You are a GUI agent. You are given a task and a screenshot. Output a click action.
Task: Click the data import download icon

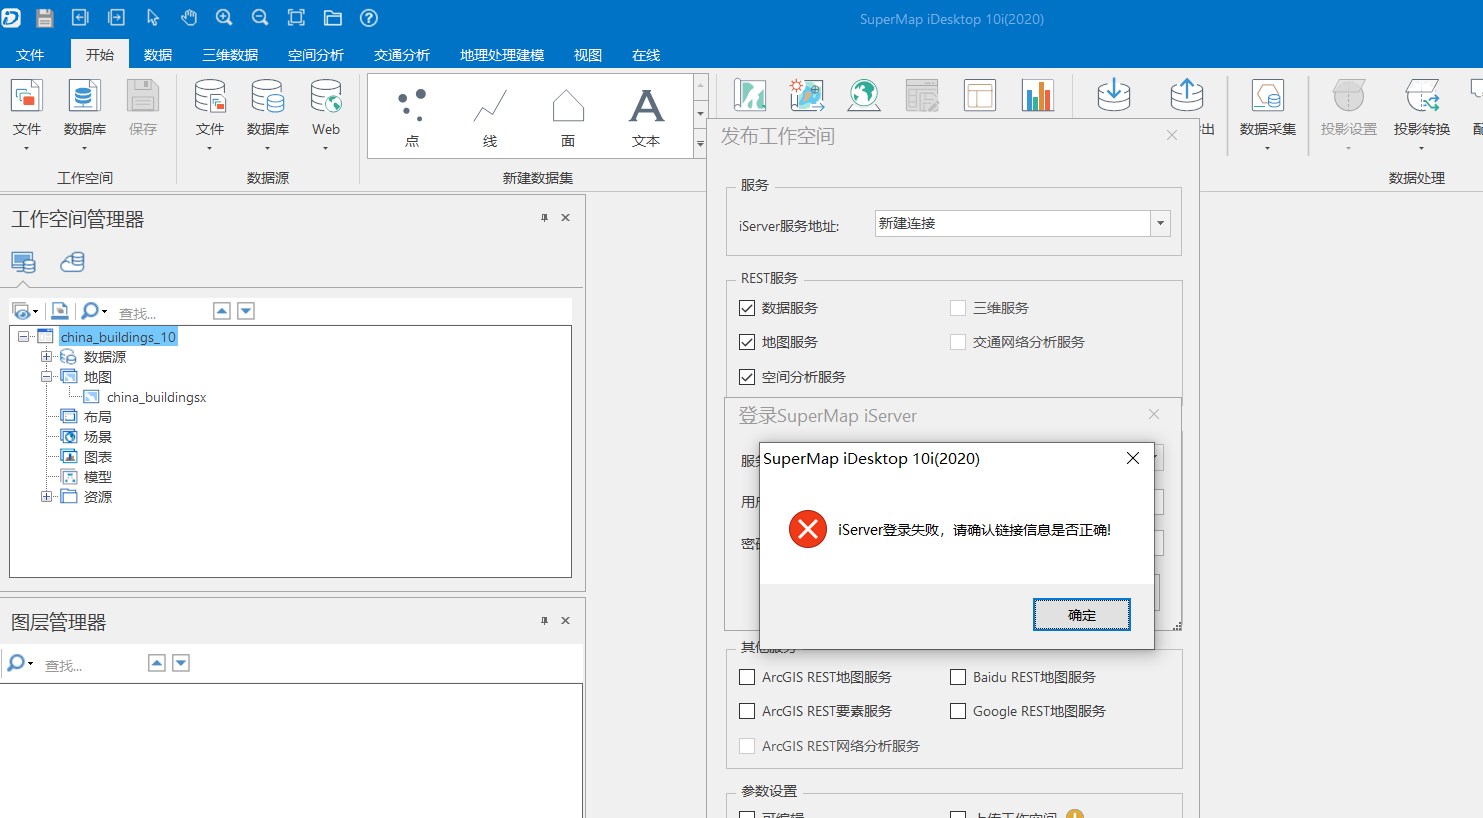point(1114,95)
